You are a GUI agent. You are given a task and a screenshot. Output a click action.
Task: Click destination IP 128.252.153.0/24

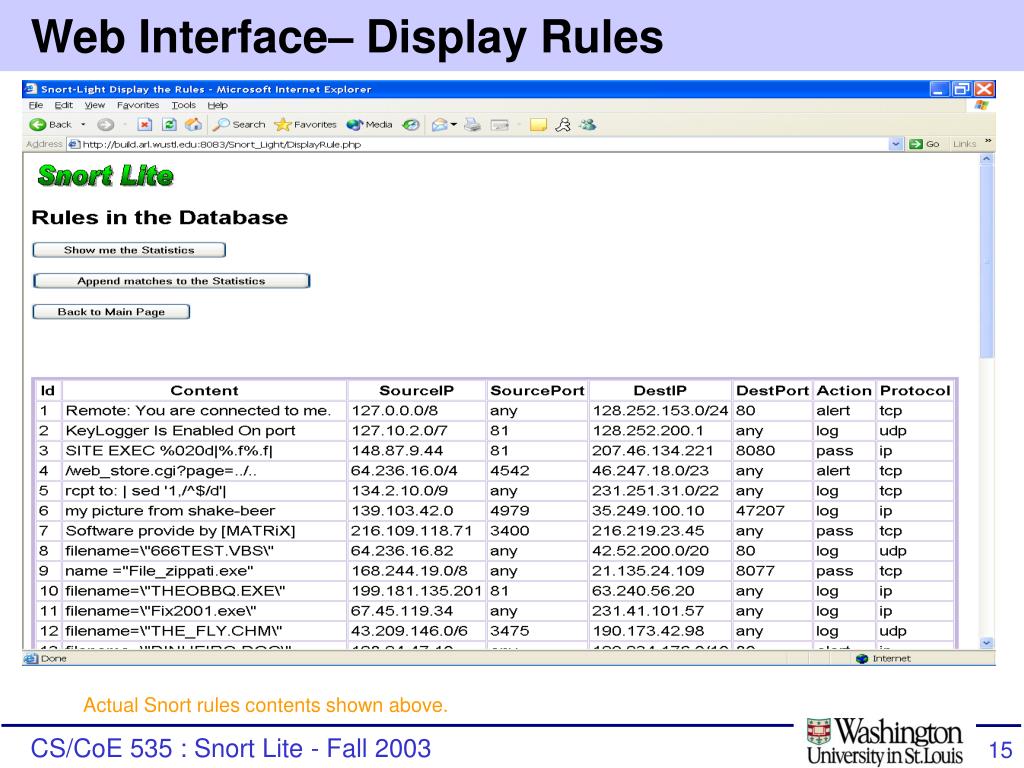(x=660, y=411)
